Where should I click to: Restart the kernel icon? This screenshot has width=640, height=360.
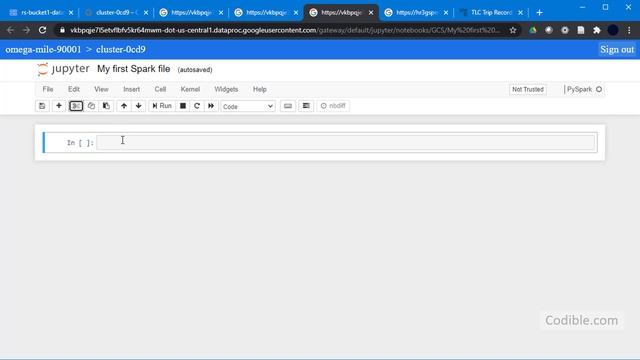coord(197,106)
